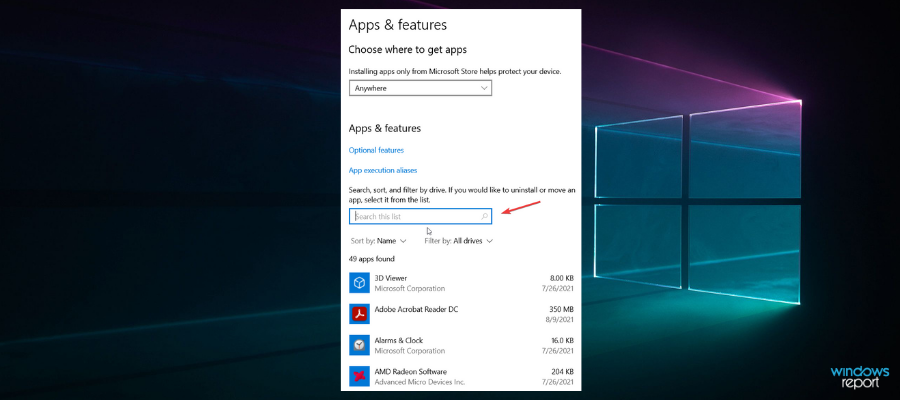This screenshot has width=900, height=400.
Task: Open the Filter by All drives dropdown
Action: pos(459,241)
